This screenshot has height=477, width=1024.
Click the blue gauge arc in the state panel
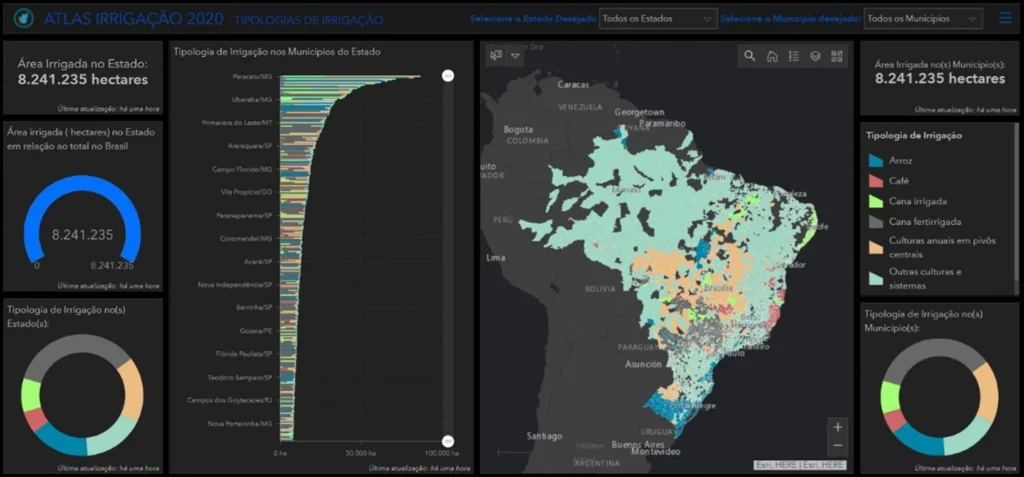[x=82, y=183]
